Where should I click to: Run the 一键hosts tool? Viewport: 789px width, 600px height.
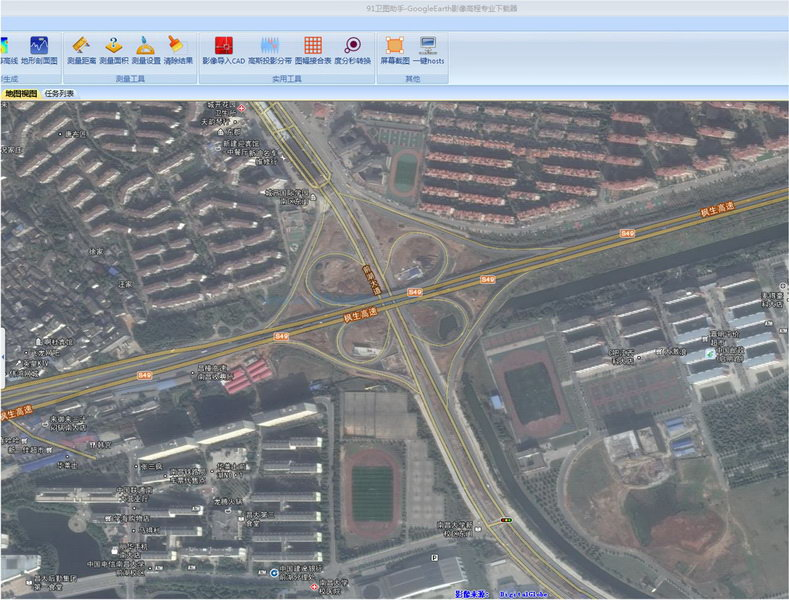(x=428, y=50)
